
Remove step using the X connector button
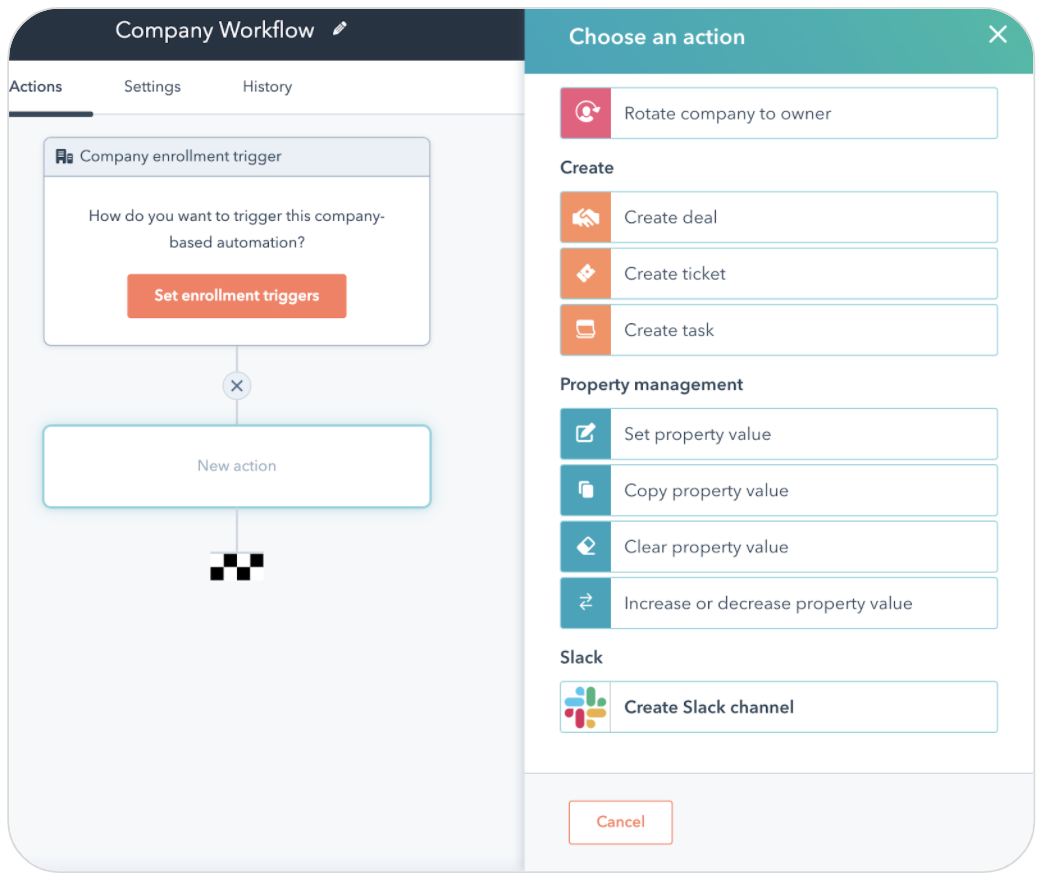[237, 386]
